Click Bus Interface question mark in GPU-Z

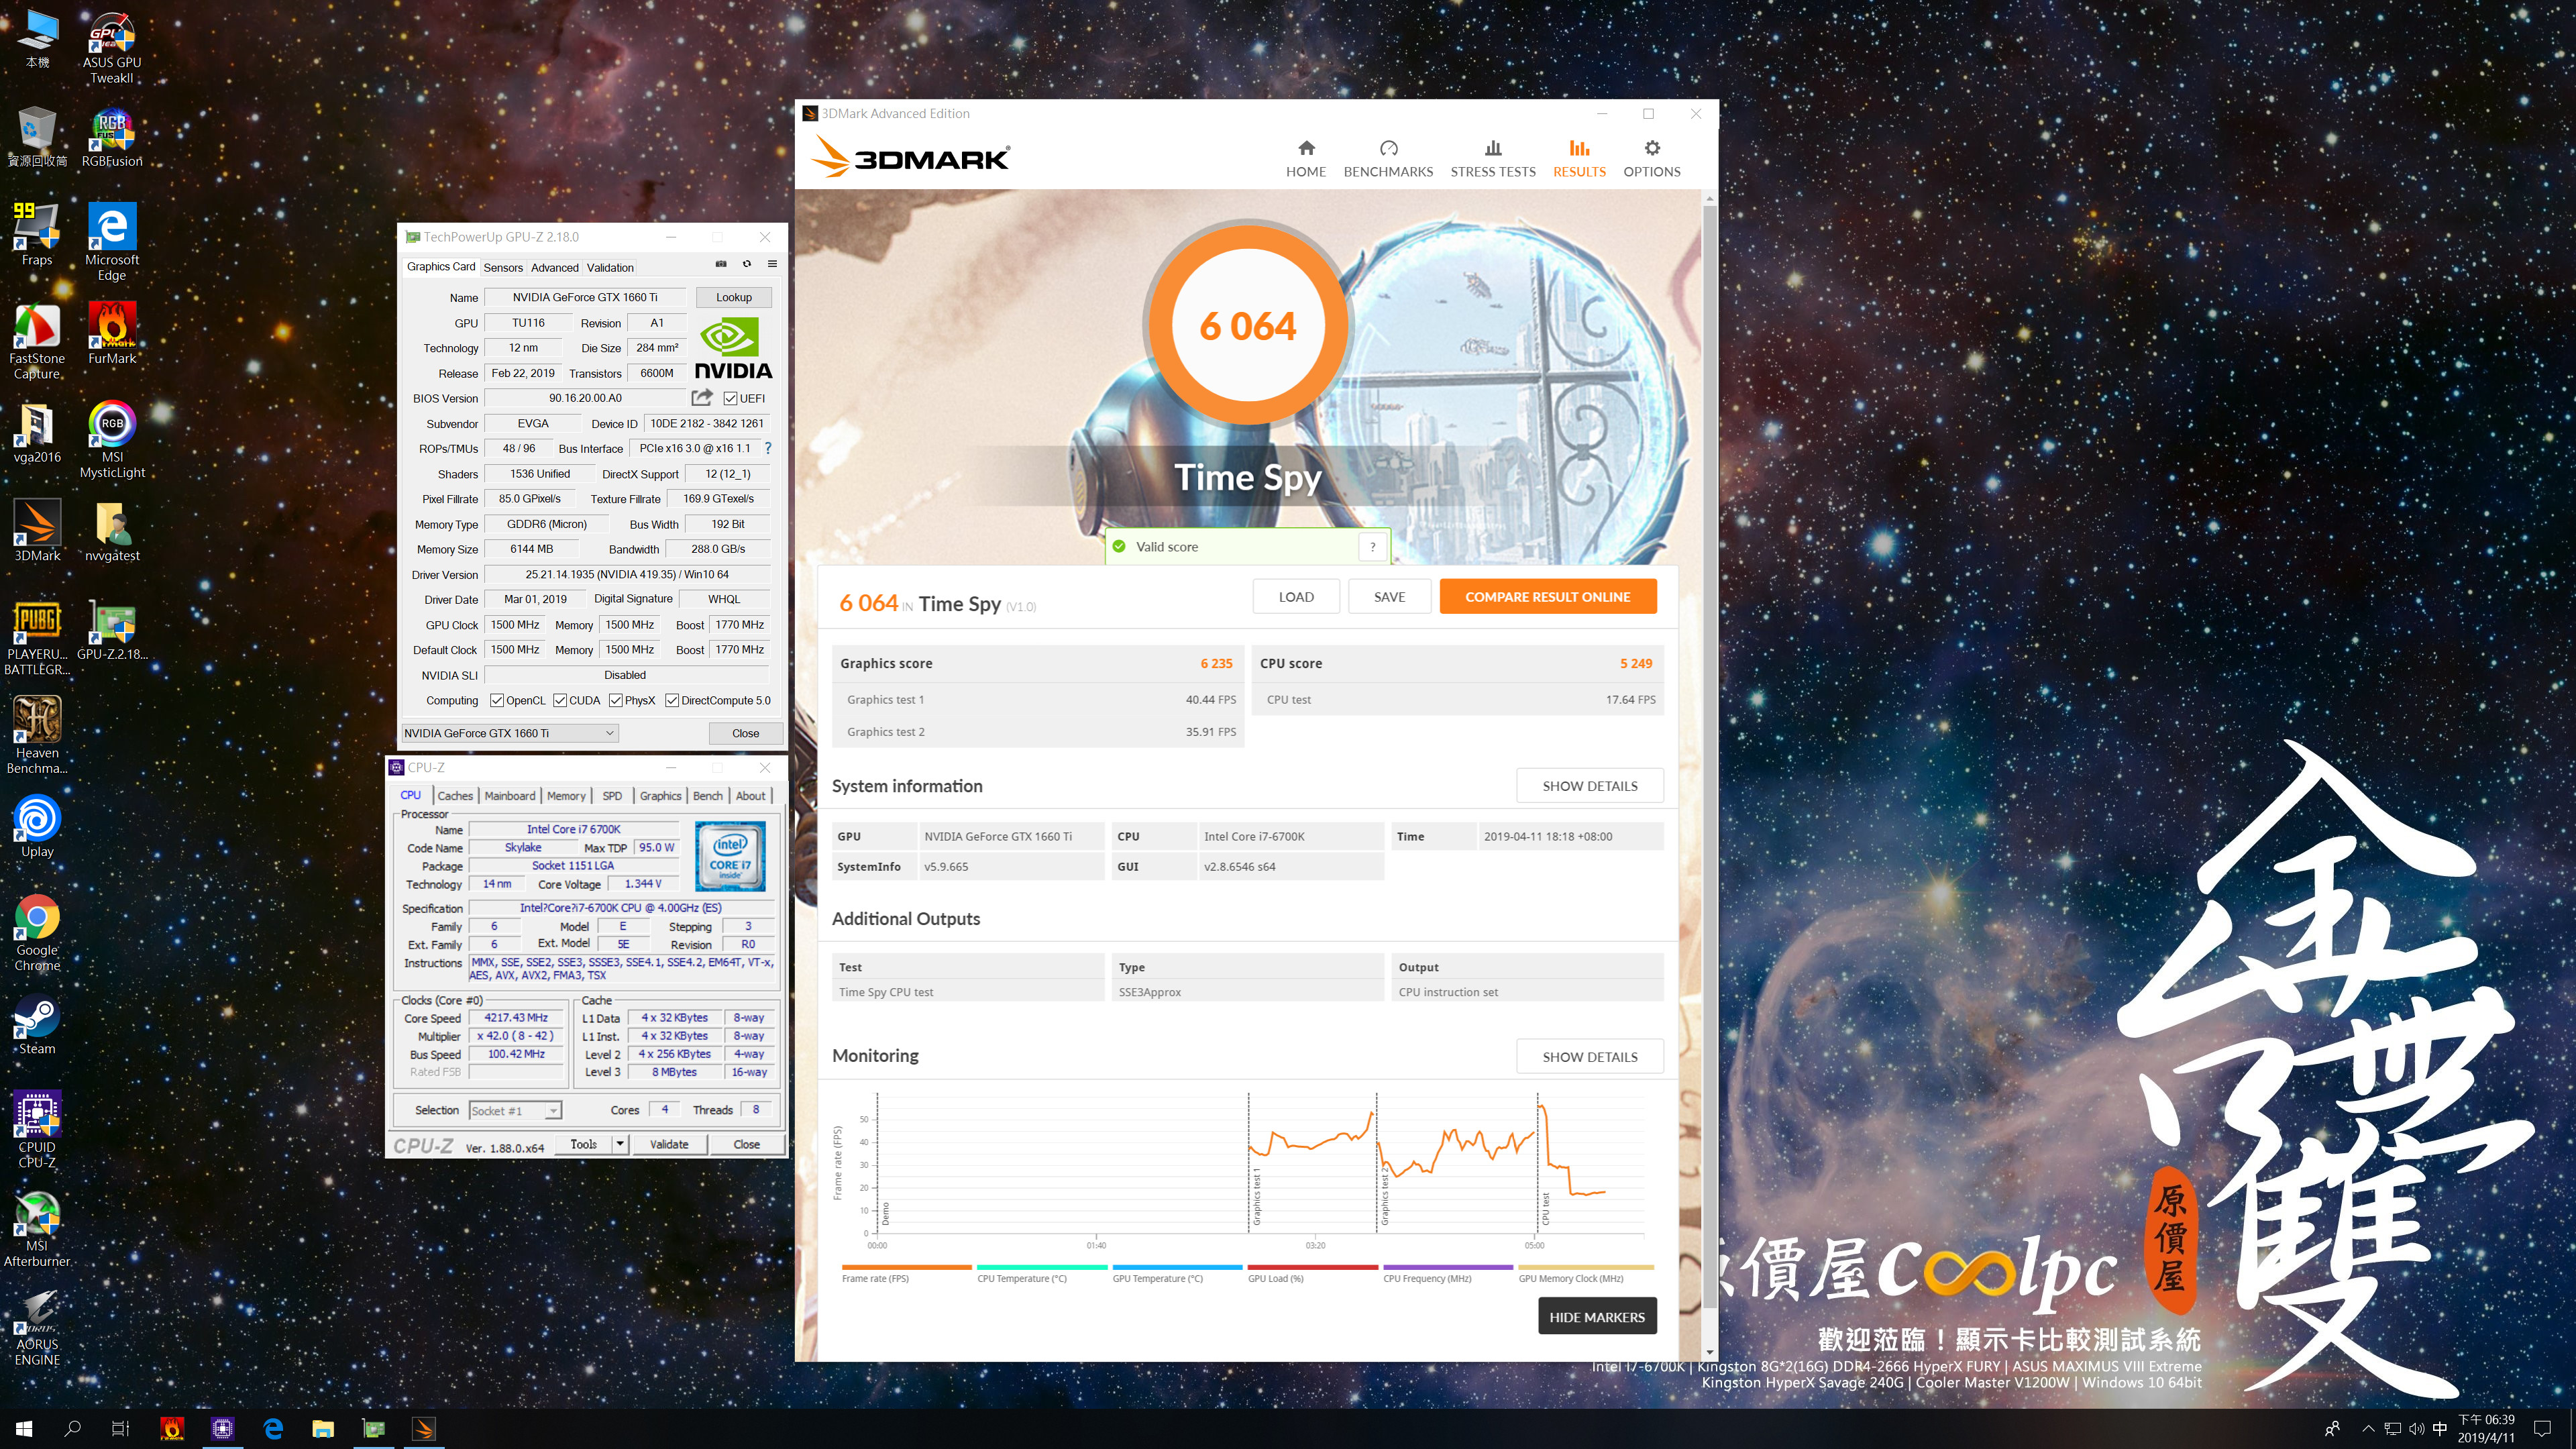[x=768, y=448]
